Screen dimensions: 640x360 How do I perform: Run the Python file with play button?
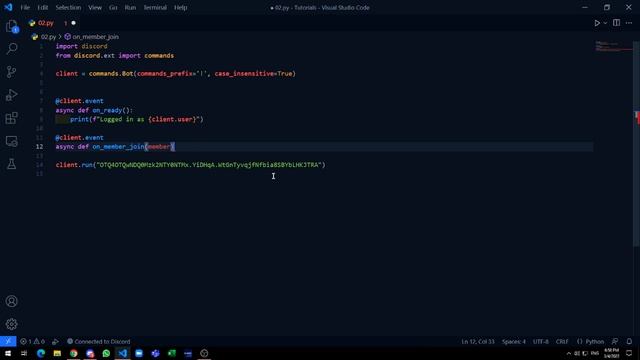(x=597, y=23)
